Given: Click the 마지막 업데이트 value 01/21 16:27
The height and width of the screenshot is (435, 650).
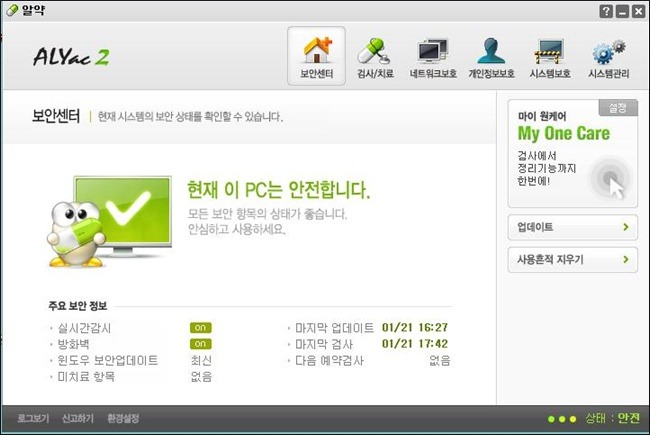Looking at the screenshot, I should tap(415, 328).
